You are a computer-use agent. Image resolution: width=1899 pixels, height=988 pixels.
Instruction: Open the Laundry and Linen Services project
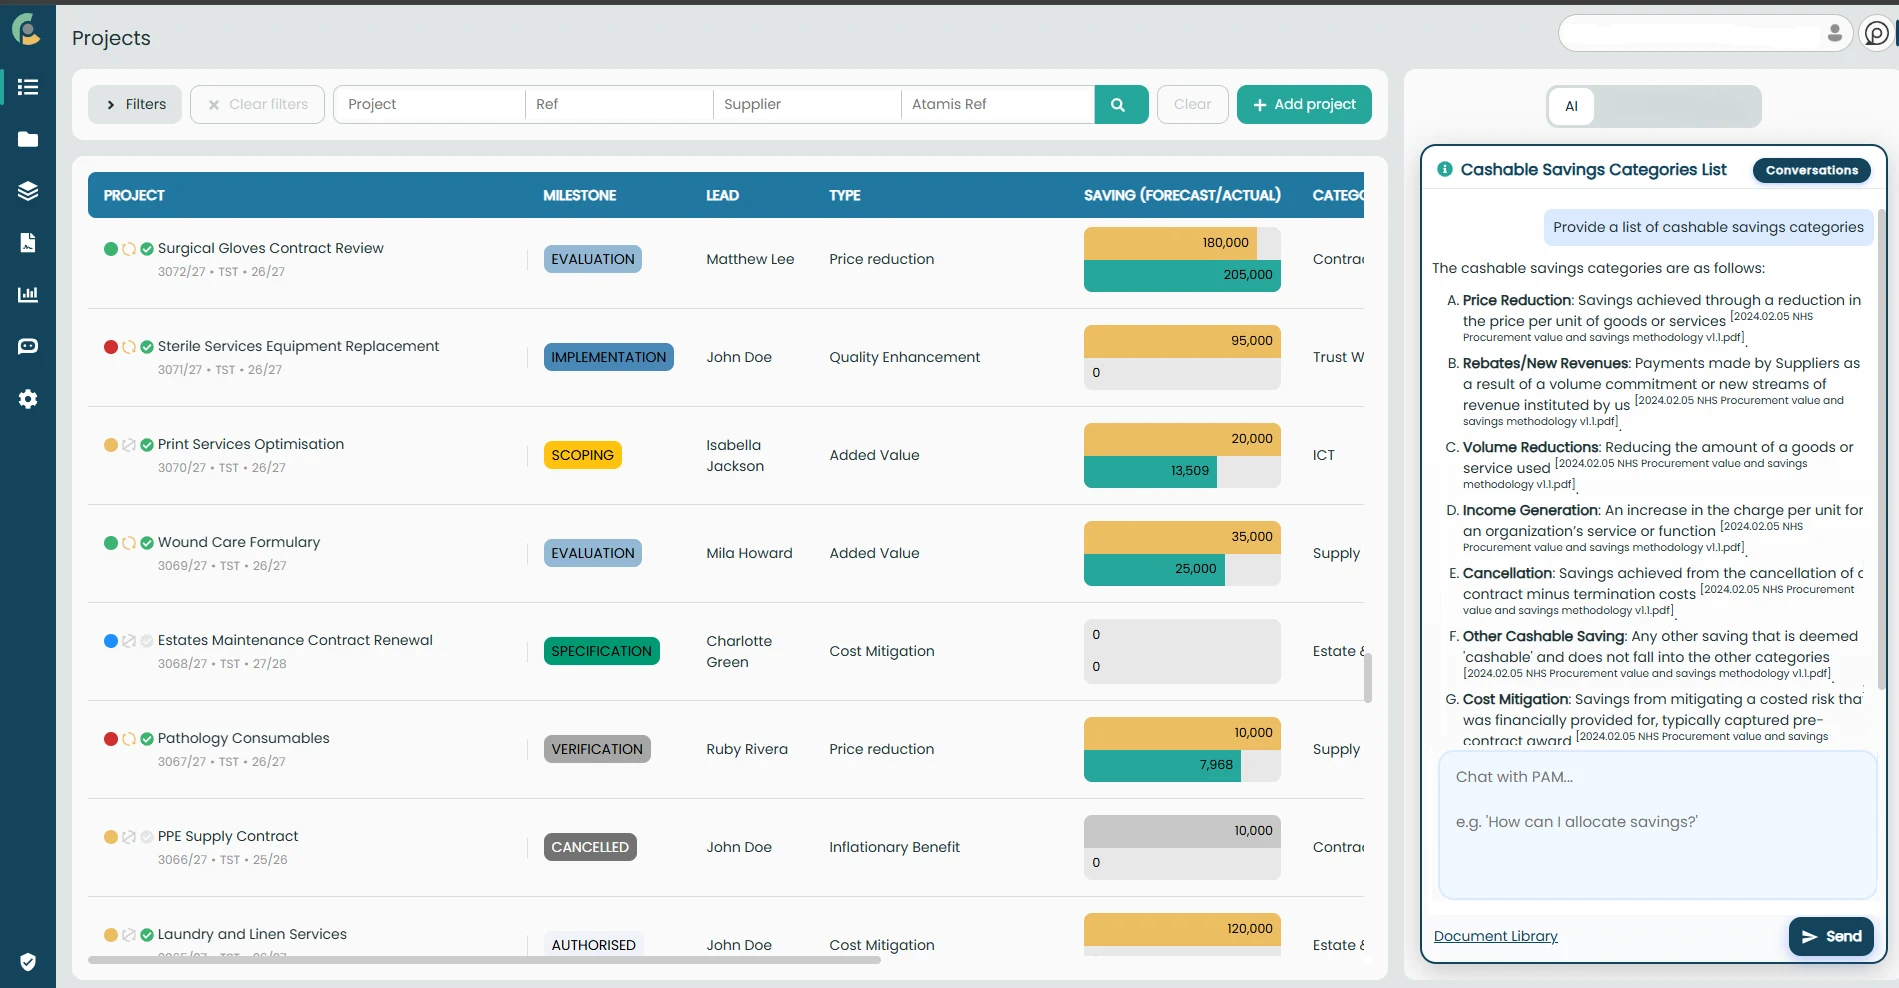pos(252,934)
